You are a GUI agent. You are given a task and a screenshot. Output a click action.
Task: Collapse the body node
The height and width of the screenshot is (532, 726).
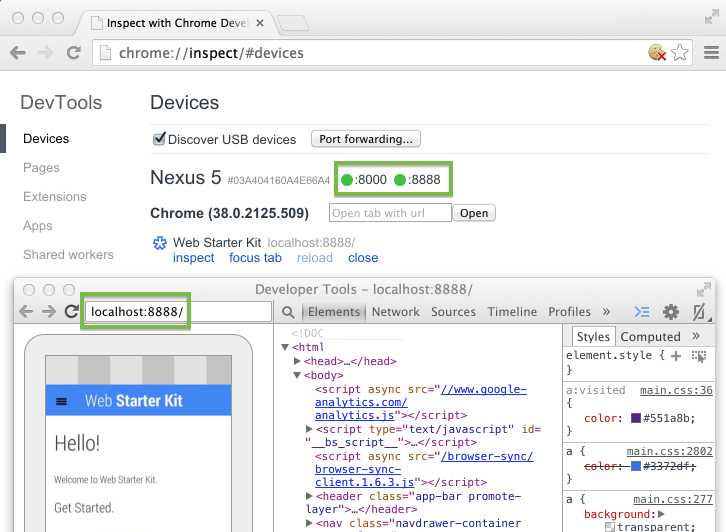pyautogui.click(x=297, y=375)
